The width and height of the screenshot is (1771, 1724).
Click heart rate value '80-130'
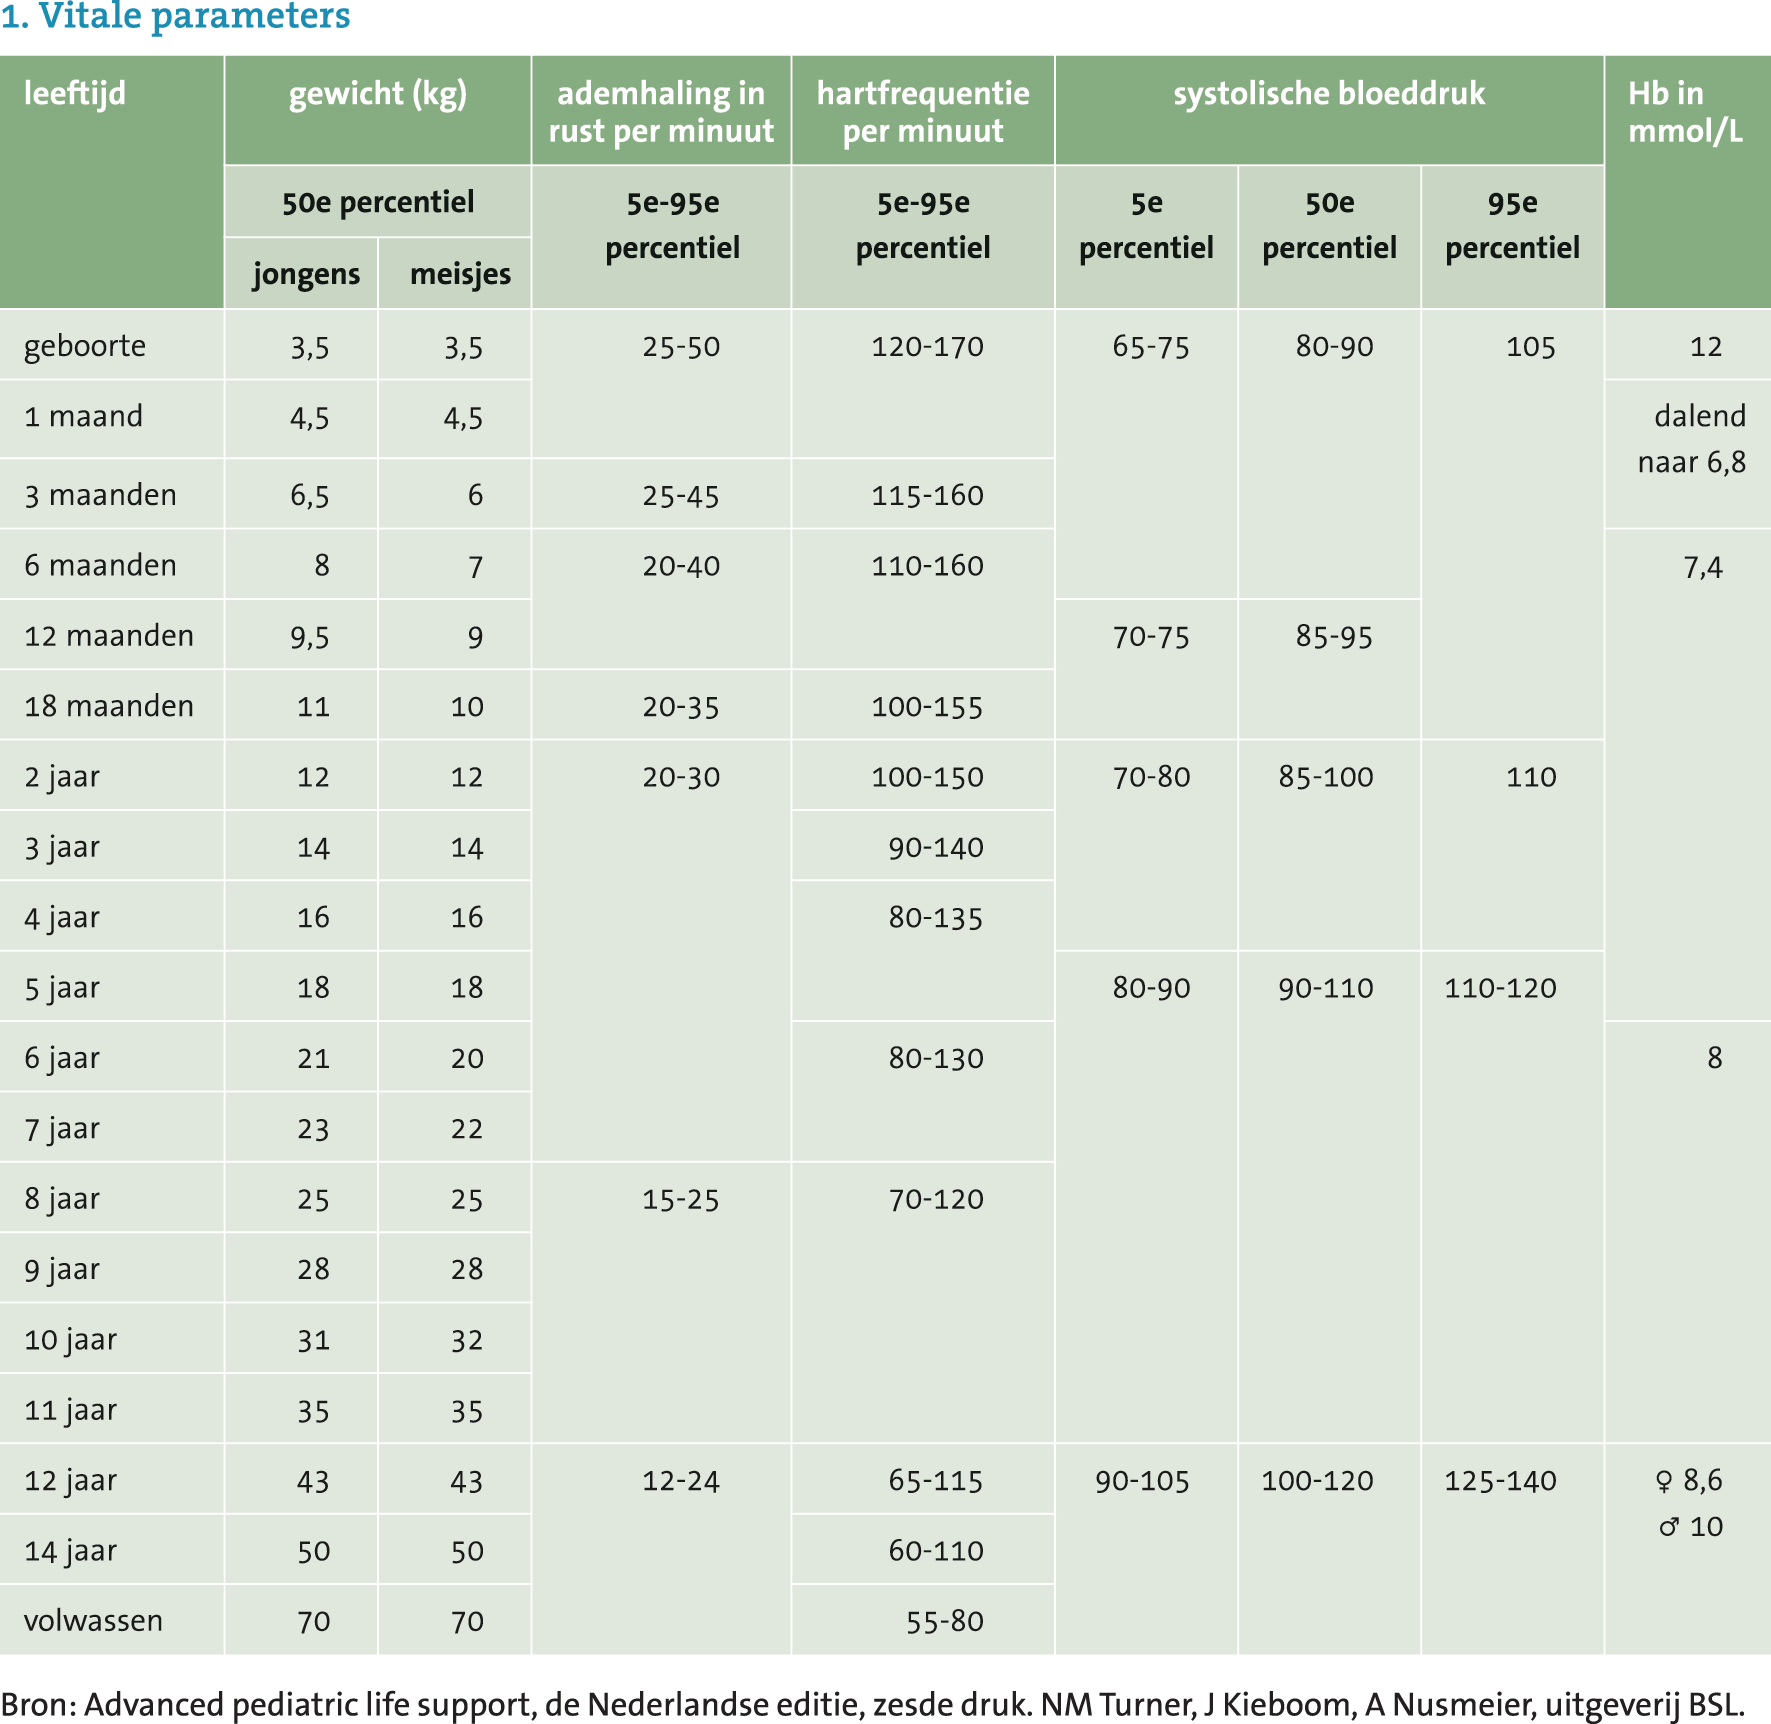coord(936,1059)
